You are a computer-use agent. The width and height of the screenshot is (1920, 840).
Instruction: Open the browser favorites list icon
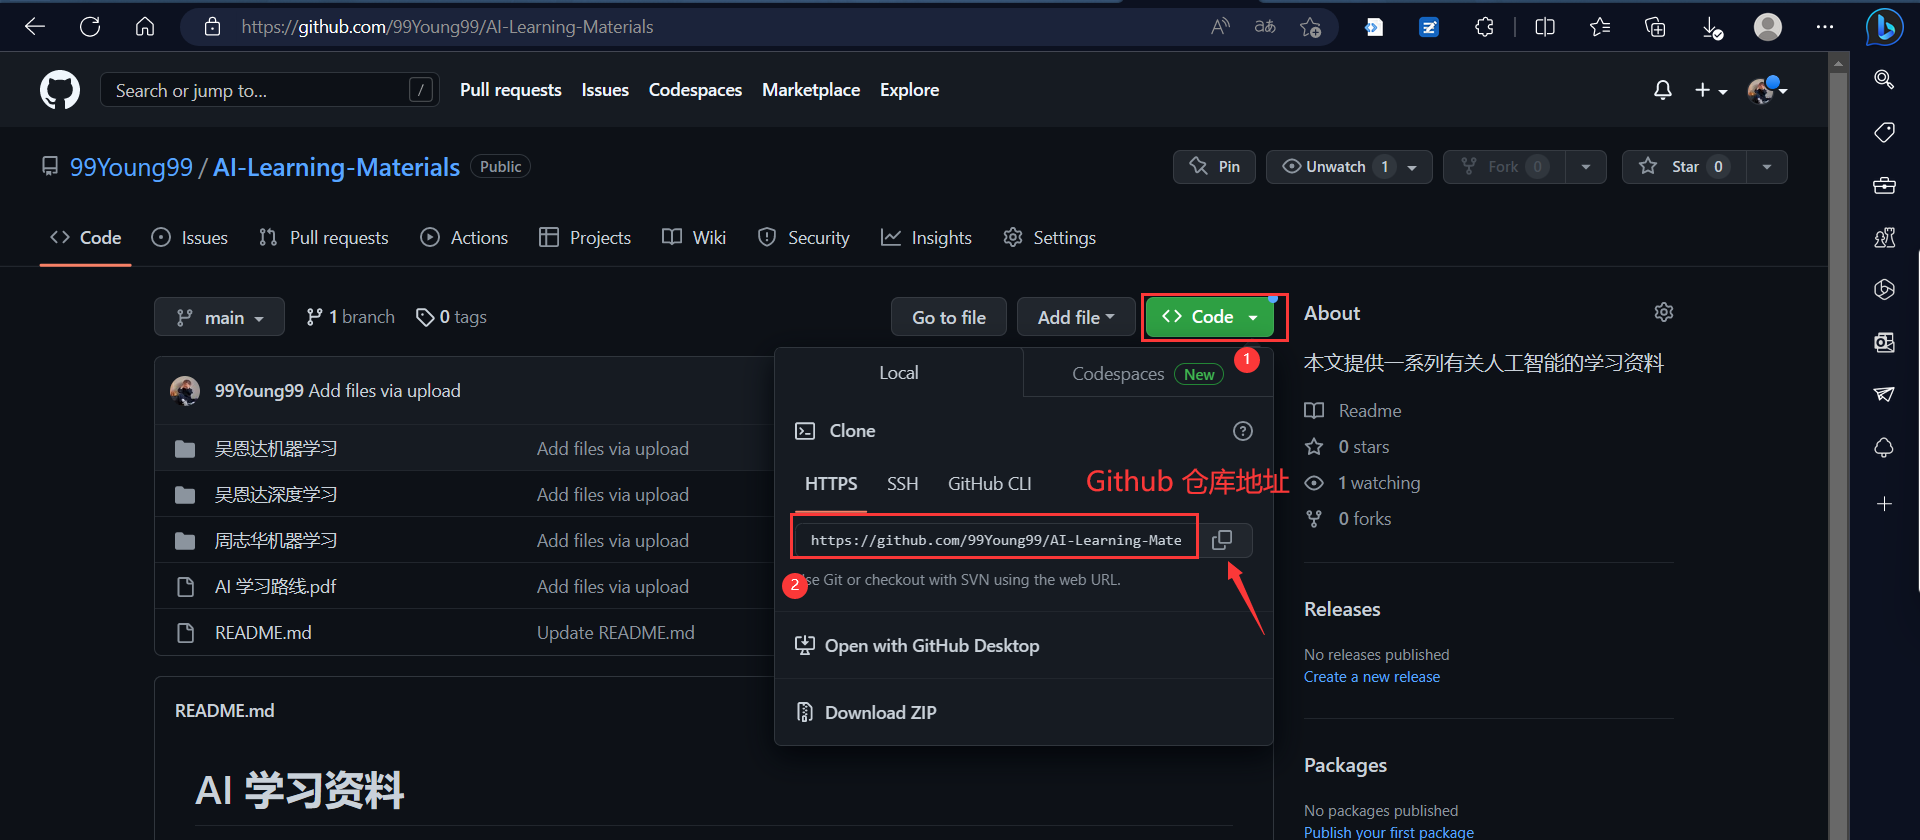coord(1600,27)
